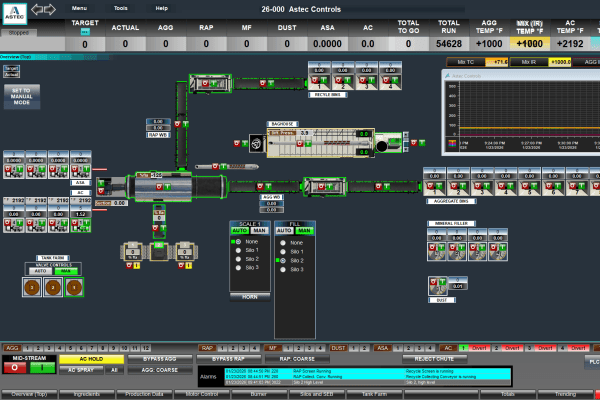Switch to the Trending tab
The image size is (600, 400).
[565, 394]
